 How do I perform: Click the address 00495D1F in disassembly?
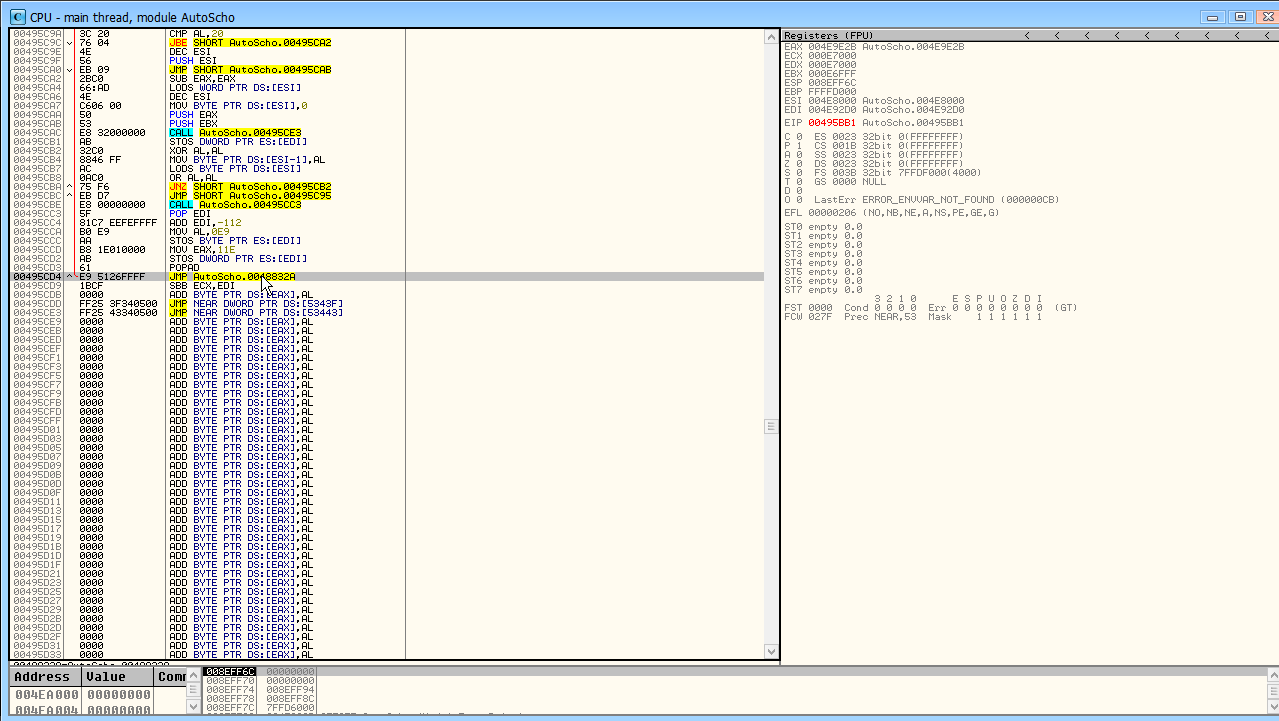(38, 564)
